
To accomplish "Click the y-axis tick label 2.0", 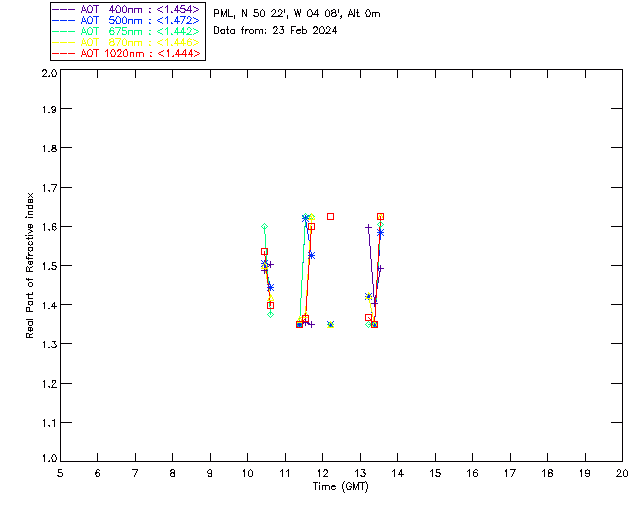I will [x=49, y=73].
